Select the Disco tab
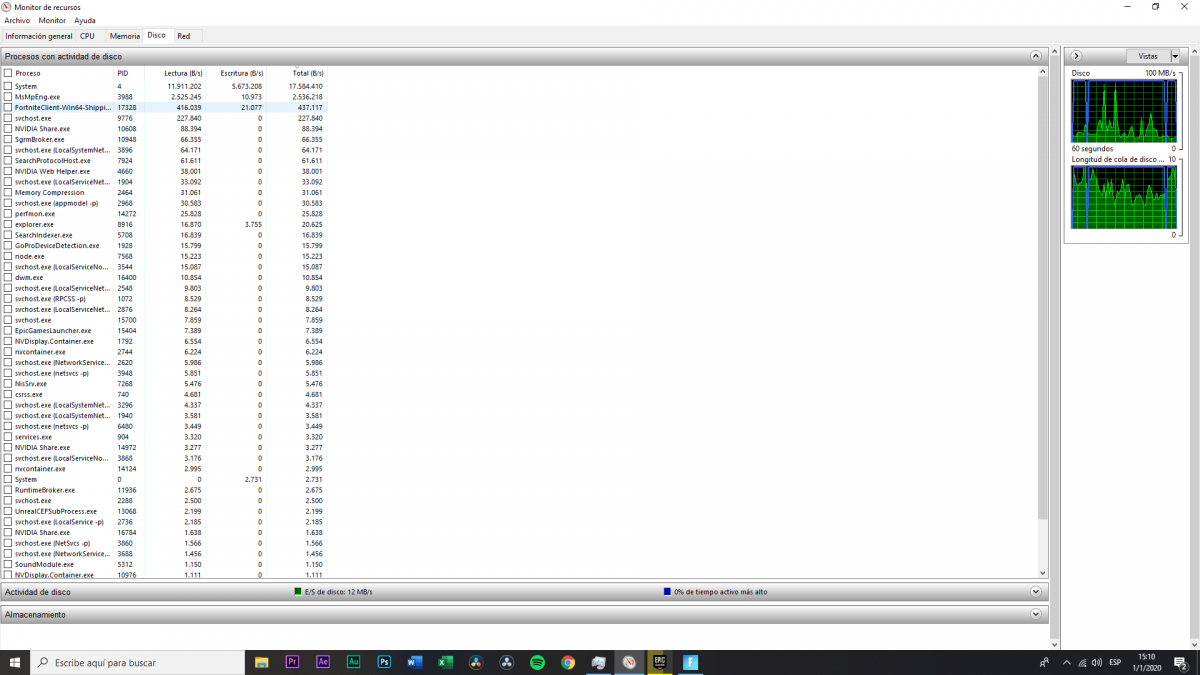The width and height of the screenshot is (1200, 675). click(x=157, y=35)
